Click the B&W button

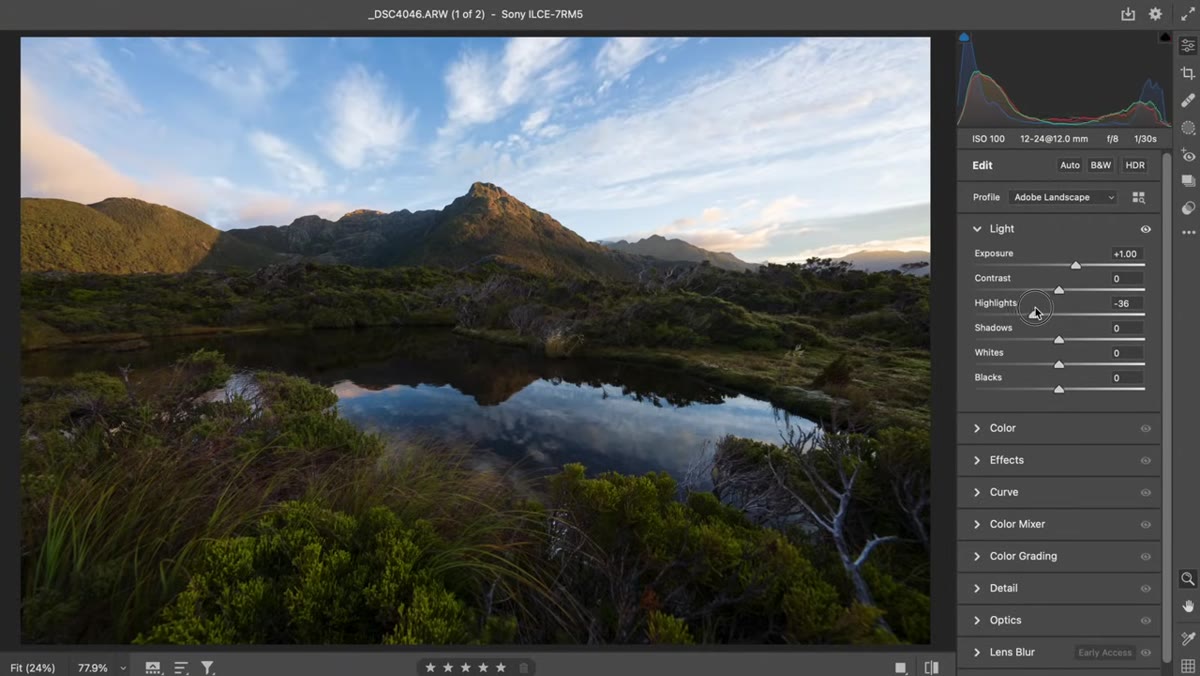click(x=1101, y=165)
